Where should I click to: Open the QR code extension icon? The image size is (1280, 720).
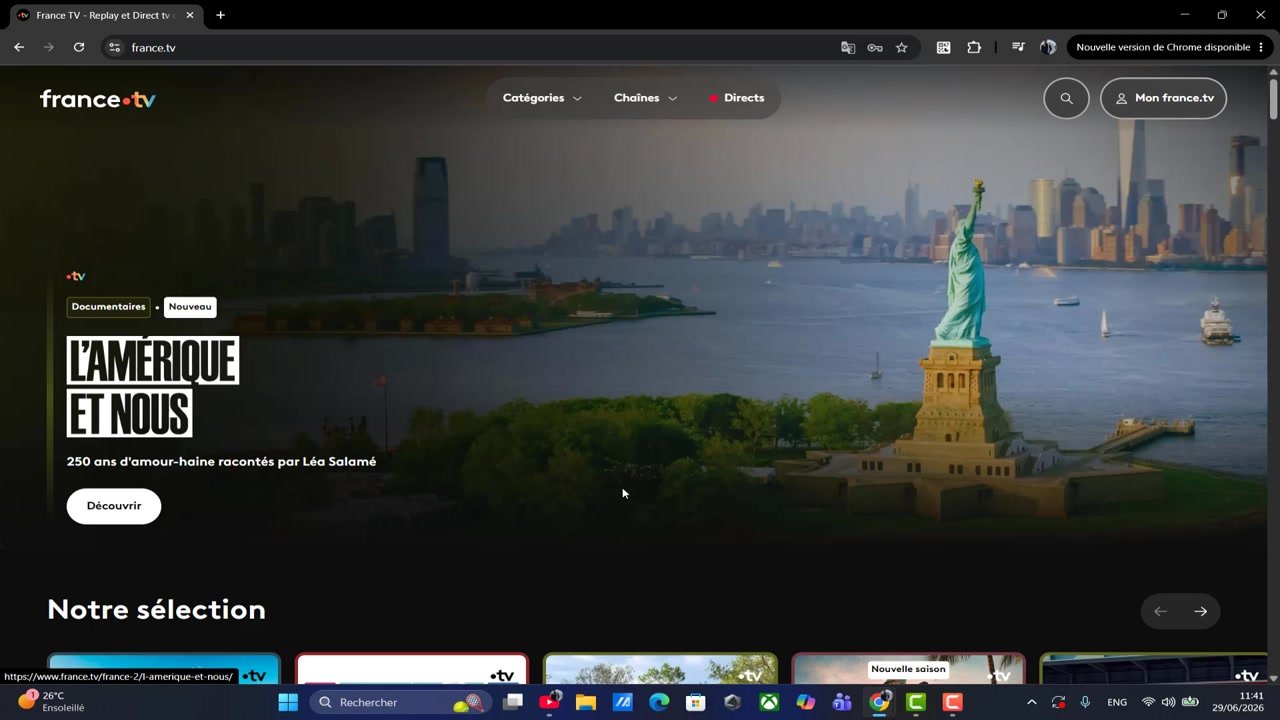pos(943,47)
